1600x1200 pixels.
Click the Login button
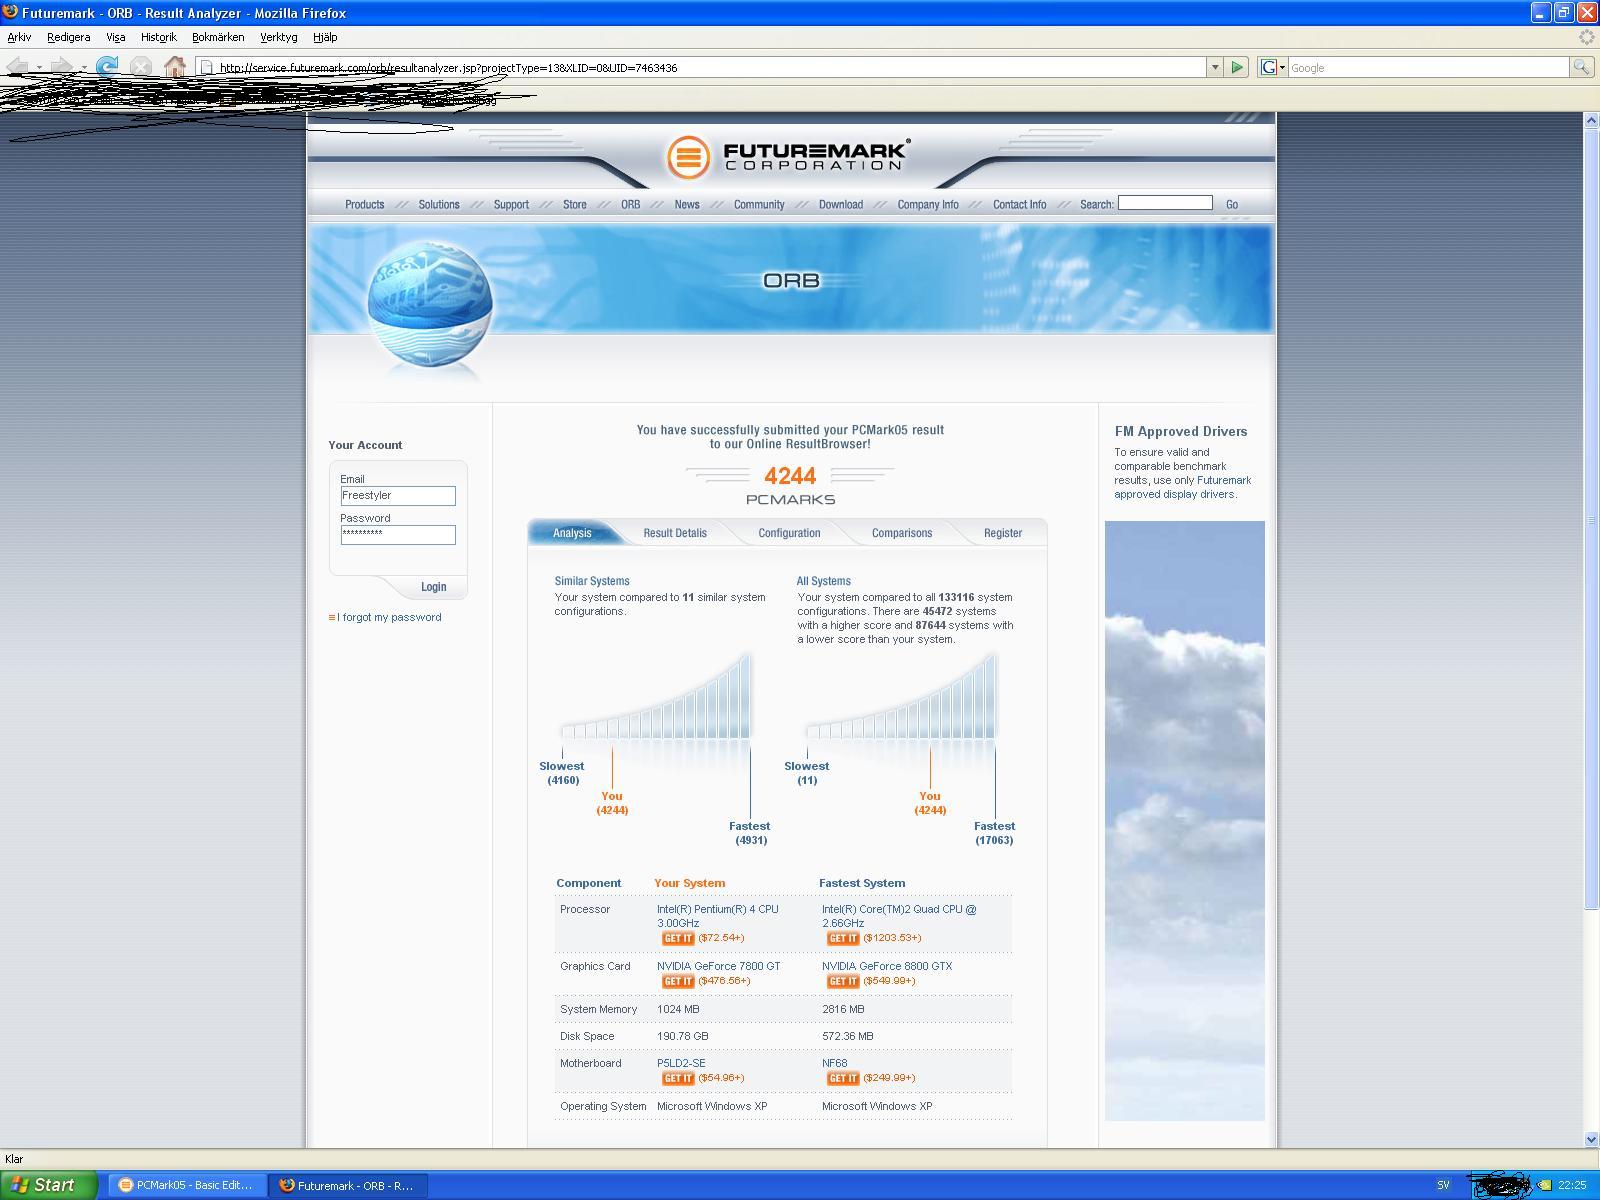coord(434,587)
